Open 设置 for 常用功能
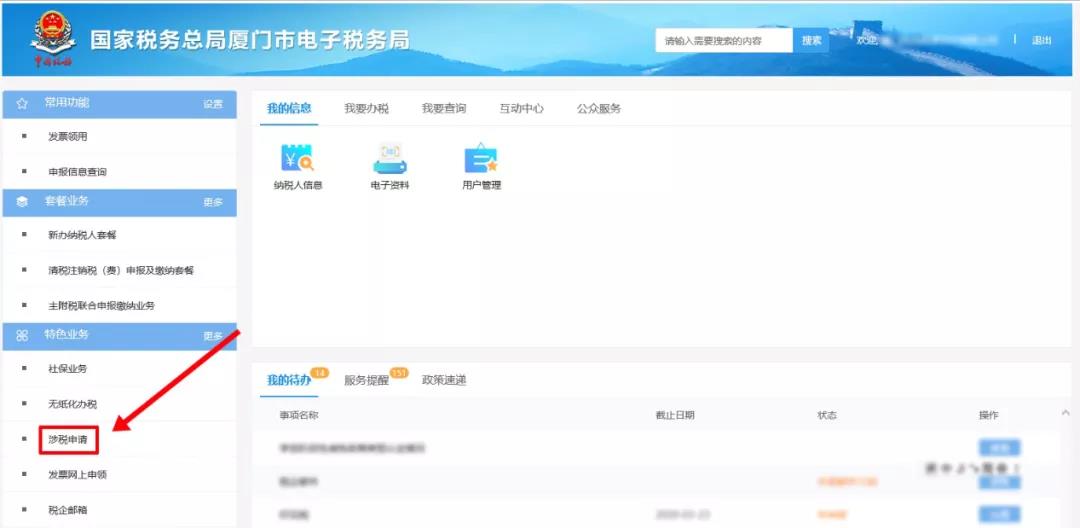1080x528 pixels. pyautogui.click(x=213, y=105)
